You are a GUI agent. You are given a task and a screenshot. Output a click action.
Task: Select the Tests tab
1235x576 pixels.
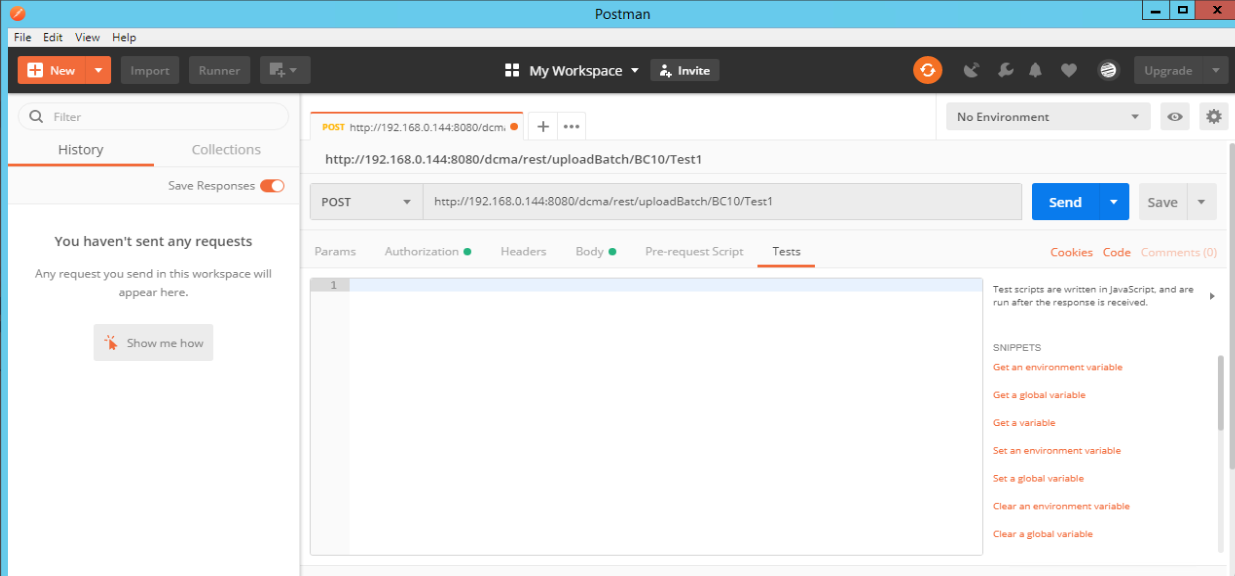coord(786,252)
